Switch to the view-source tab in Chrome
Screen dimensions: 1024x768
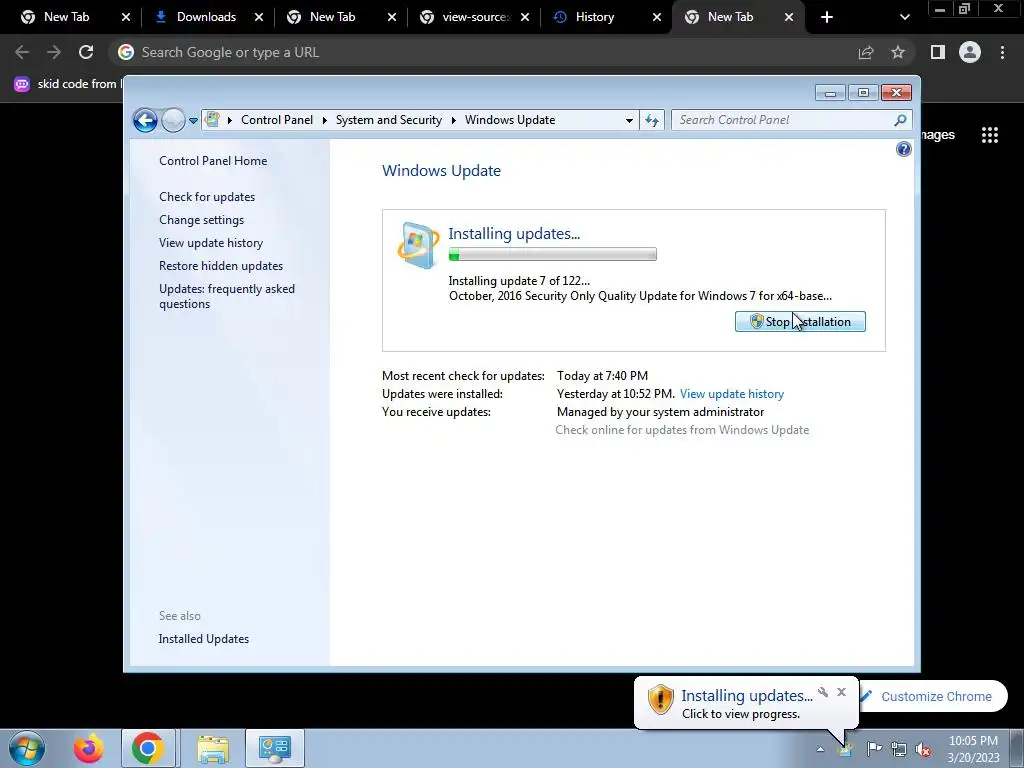coord(476,17)
